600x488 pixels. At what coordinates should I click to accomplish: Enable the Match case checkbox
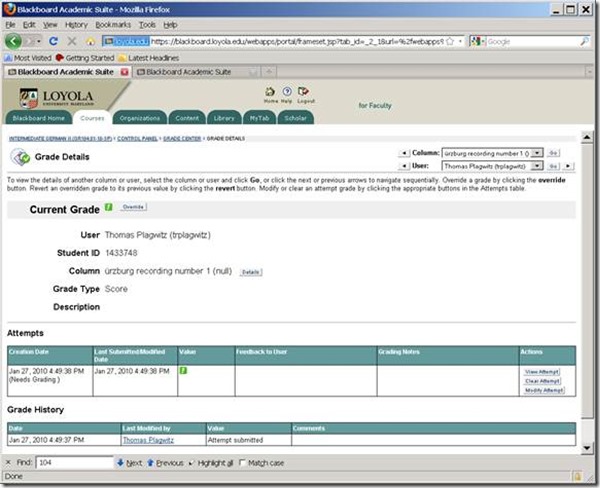pos(241,463)
